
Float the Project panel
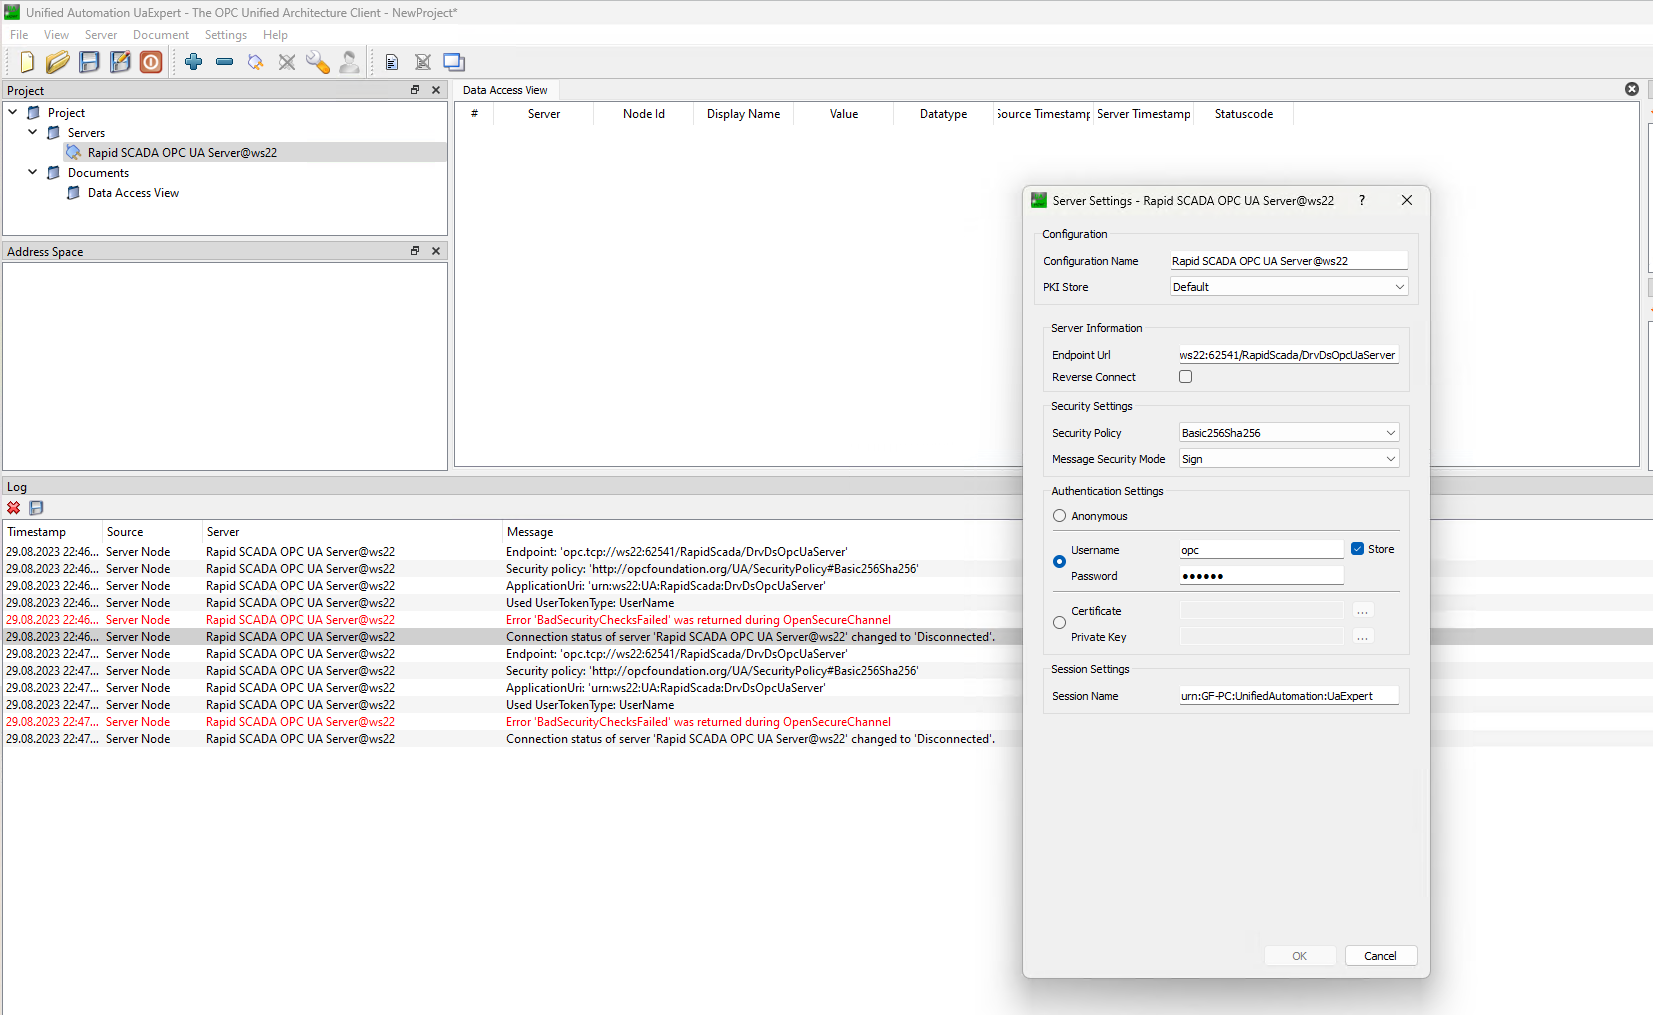click(415, 90)
